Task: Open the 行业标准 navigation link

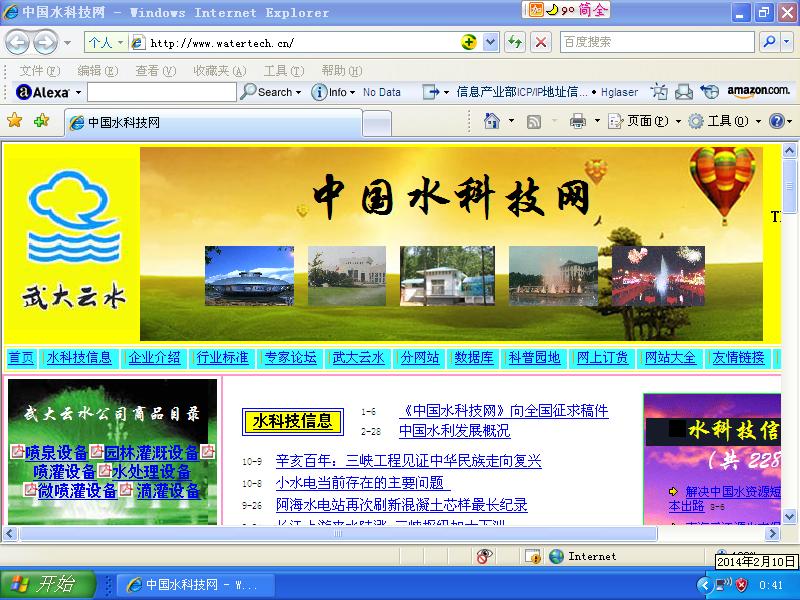Action: [222, 357]
